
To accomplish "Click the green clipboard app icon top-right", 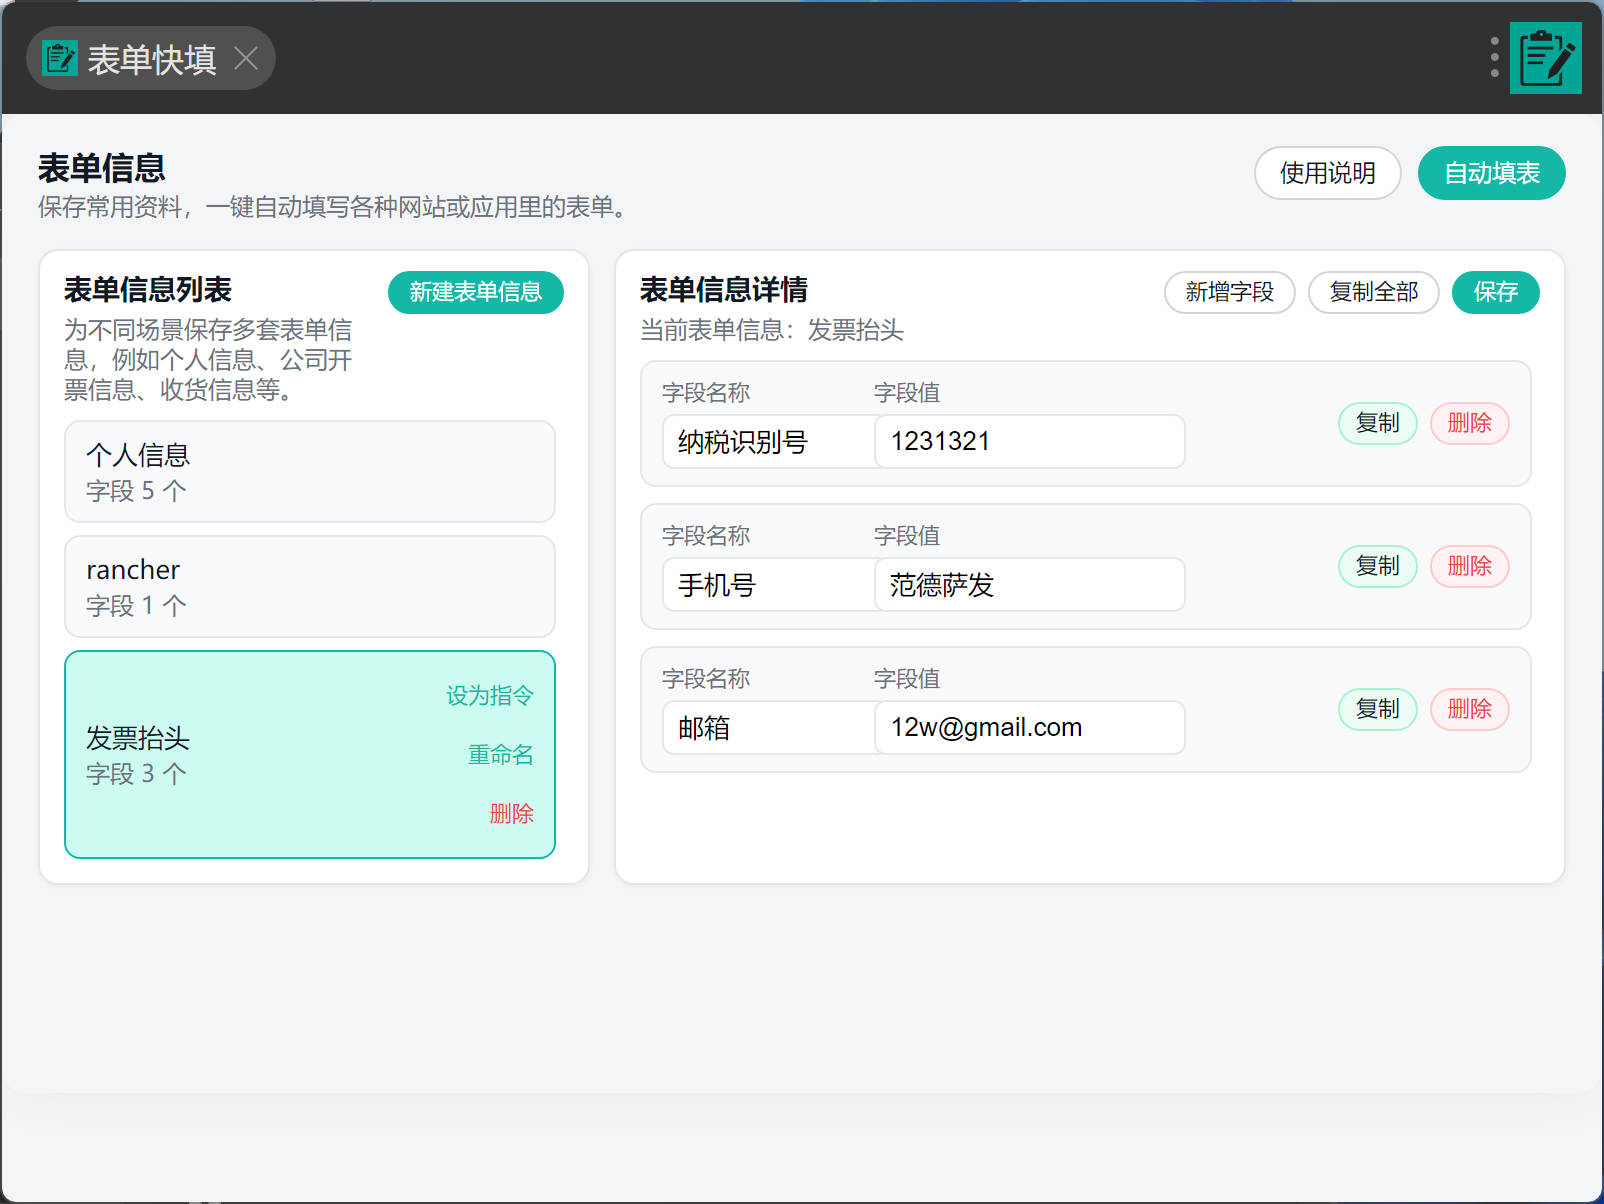I will pos(1545,58).
